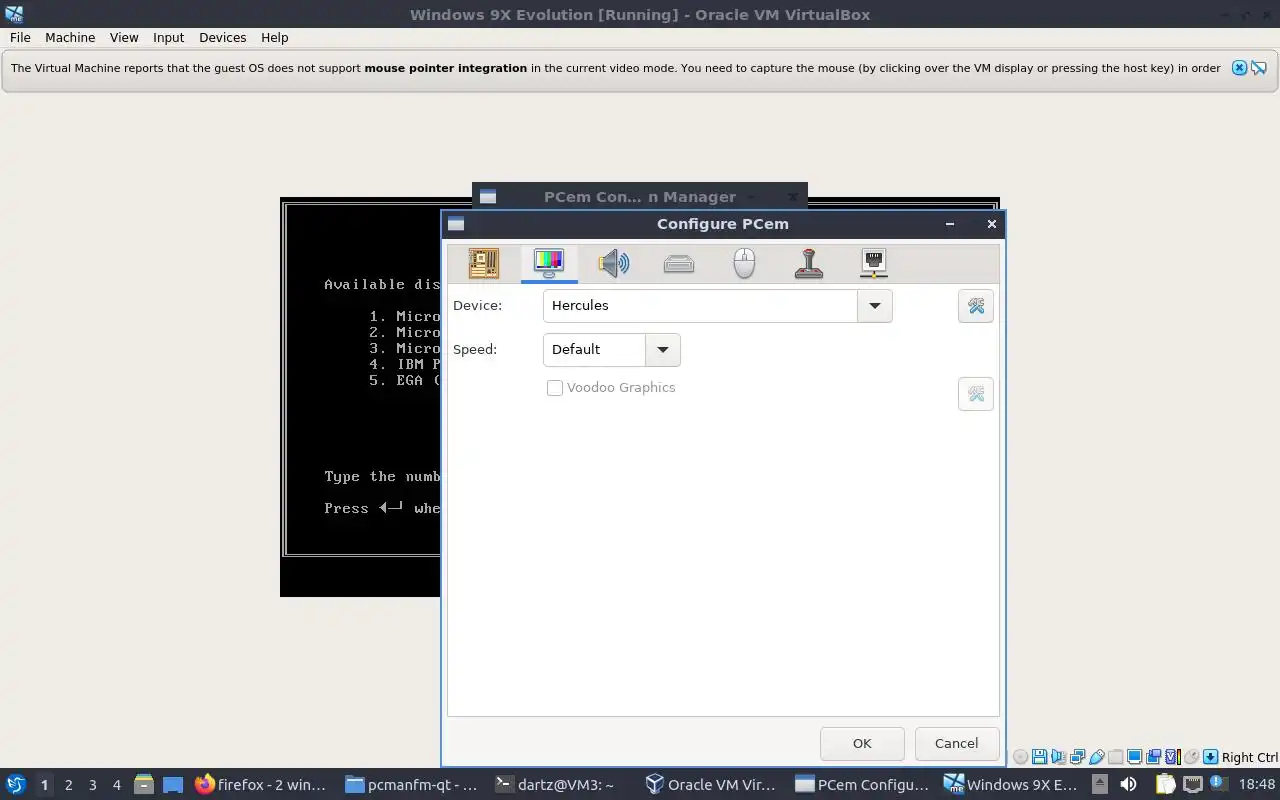Click the network connection tray icon

pyautogui.click(x=1194, y=784)
